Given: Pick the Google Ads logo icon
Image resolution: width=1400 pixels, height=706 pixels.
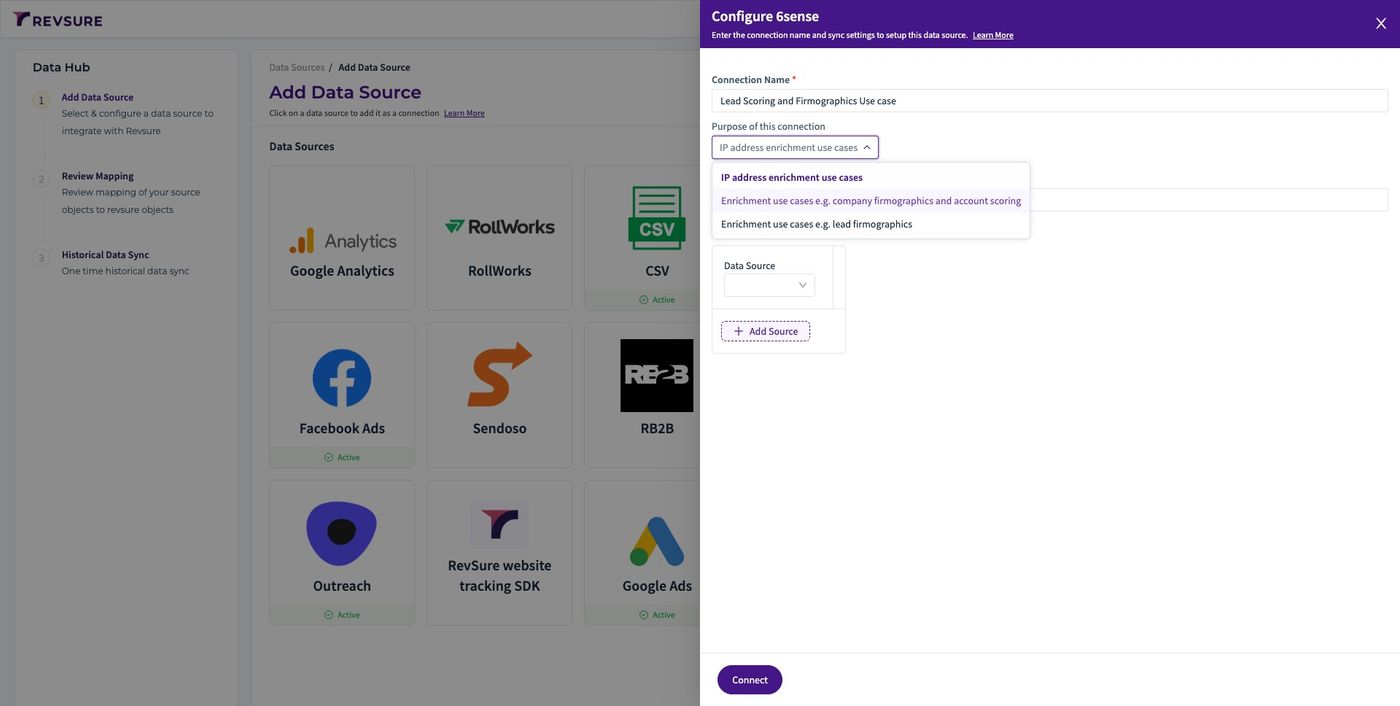Looking at the screenshot, I should point(656,541).
